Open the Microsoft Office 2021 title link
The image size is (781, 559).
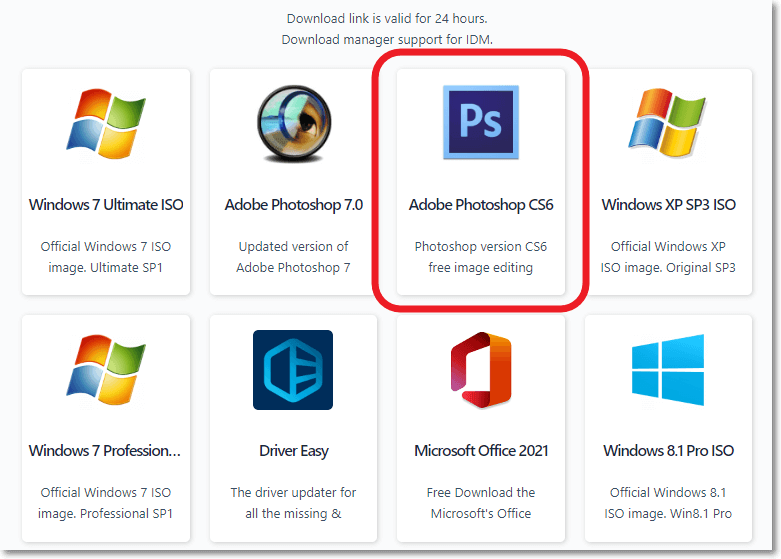481,451
